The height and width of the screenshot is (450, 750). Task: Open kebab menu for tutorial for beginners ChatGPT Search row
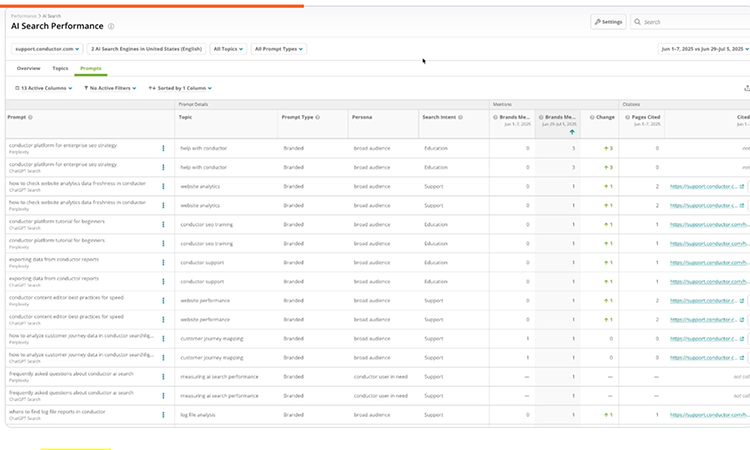coord(163,224)
